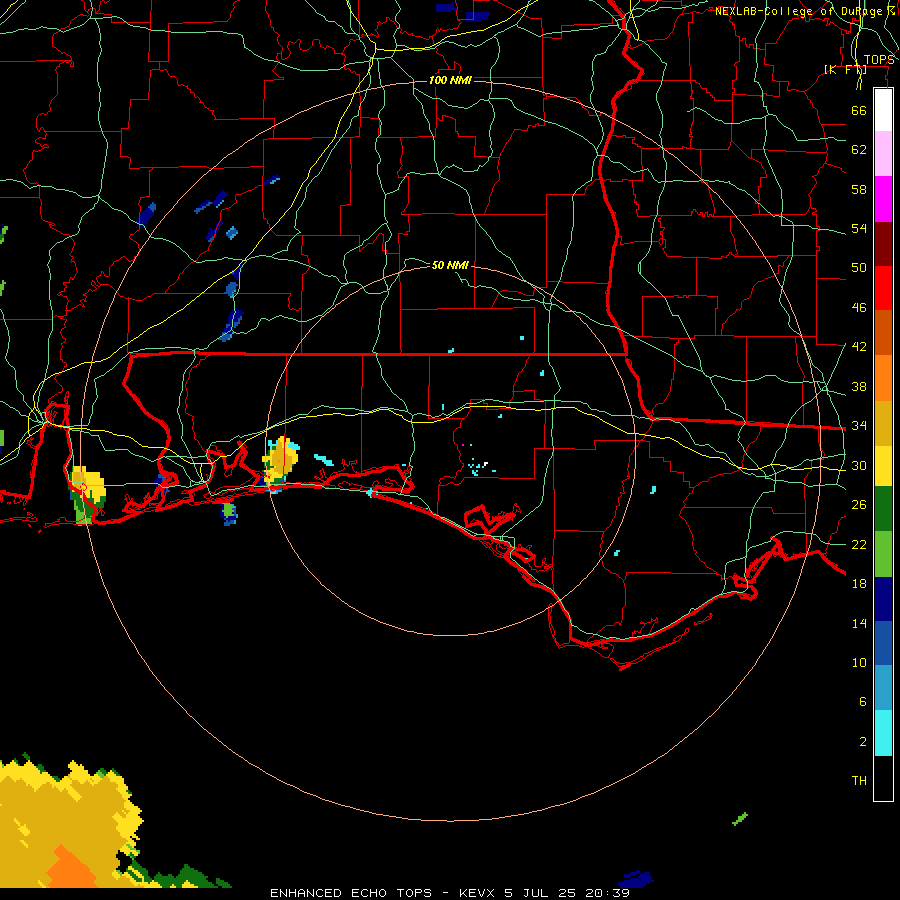Click the '58' legend value
Viewport: 900px width, 900px height.
pyautogui.click(x=859, y=189)
